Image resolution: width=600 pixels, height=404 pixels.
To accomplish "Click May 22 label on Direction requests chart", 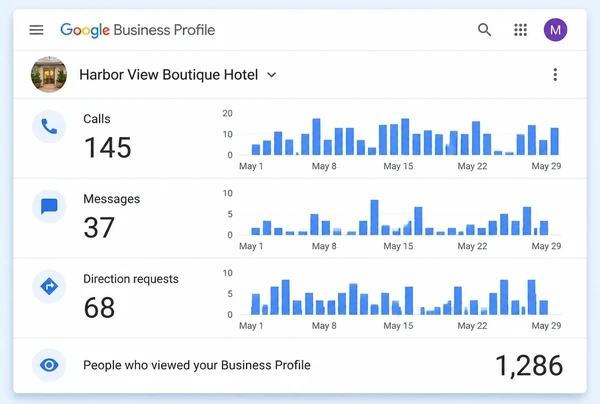I will click(473, 326).
